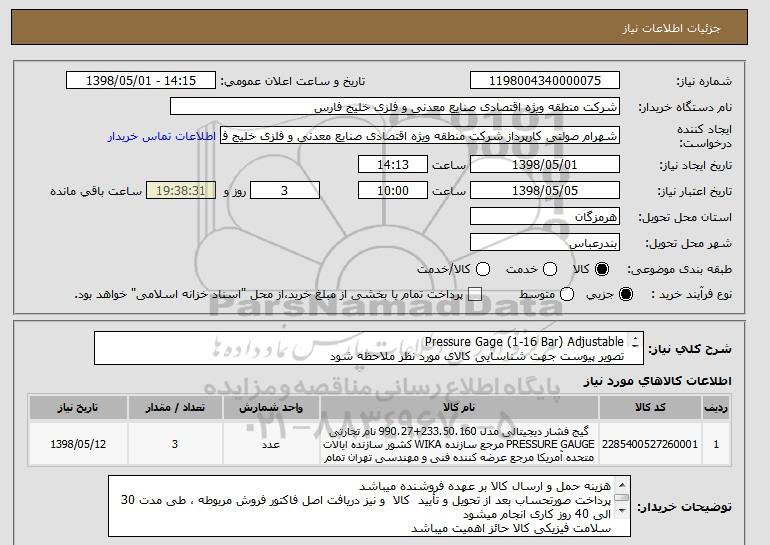This screenshot has width=770, height=545.
Task: Click the delivery city field بندرعباس
Action: (x=545, y=243)
